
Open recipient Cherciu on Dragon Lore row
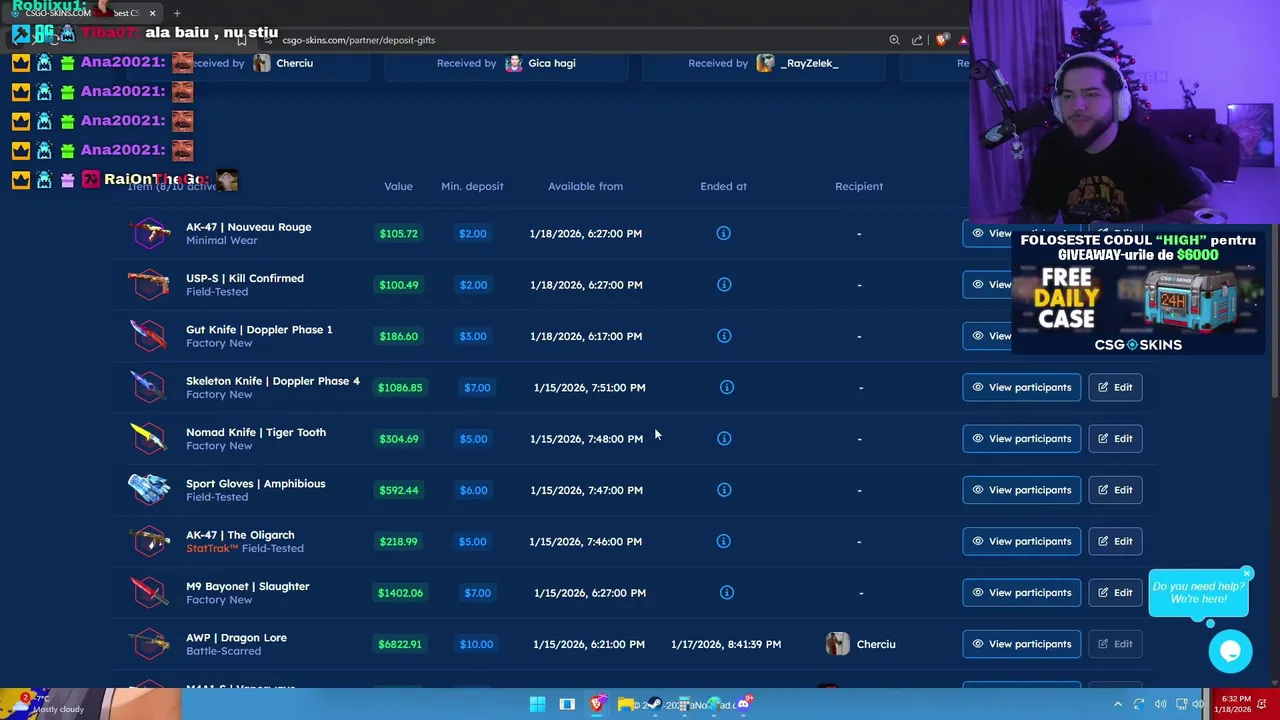coord(860,644)
